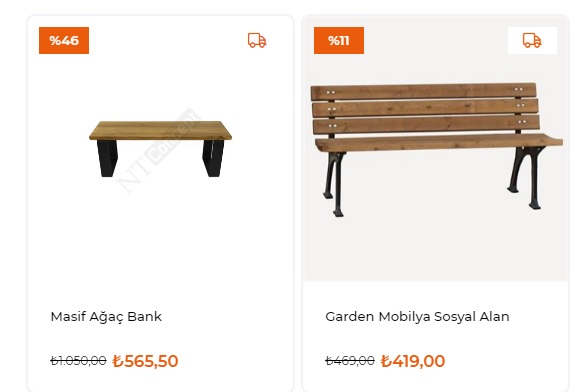The width and height of the screenshot is (575, 392).
Task: Click the delivery truck icon on Garden Mobilya card
Action: (x=532, y=40)
